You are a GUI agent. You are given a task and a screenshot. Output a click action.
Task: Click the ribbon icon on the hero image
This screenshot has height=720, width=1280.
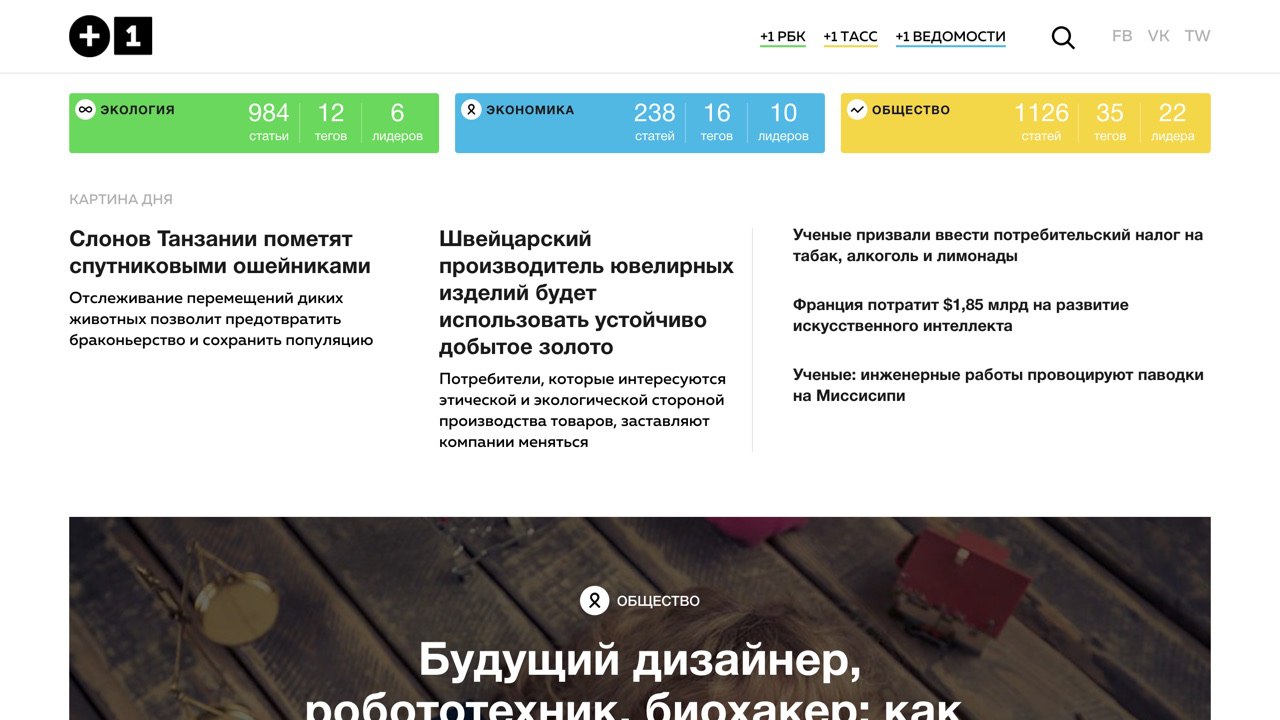click(x=594, y=601)
